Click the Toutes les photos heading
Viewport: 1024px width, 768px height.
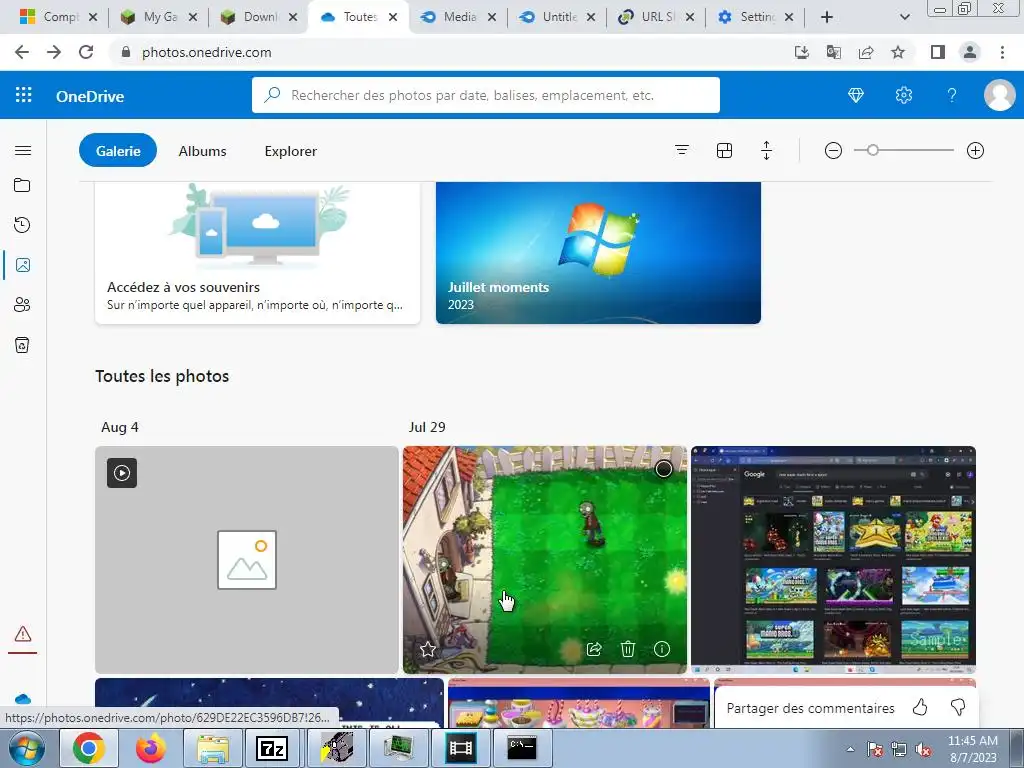pos(162,376)
